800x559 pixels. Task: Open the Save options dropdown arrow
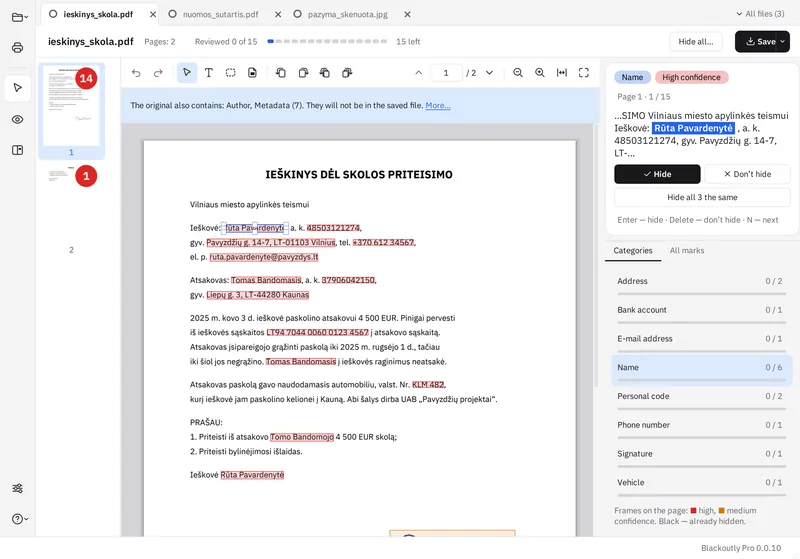783,41
